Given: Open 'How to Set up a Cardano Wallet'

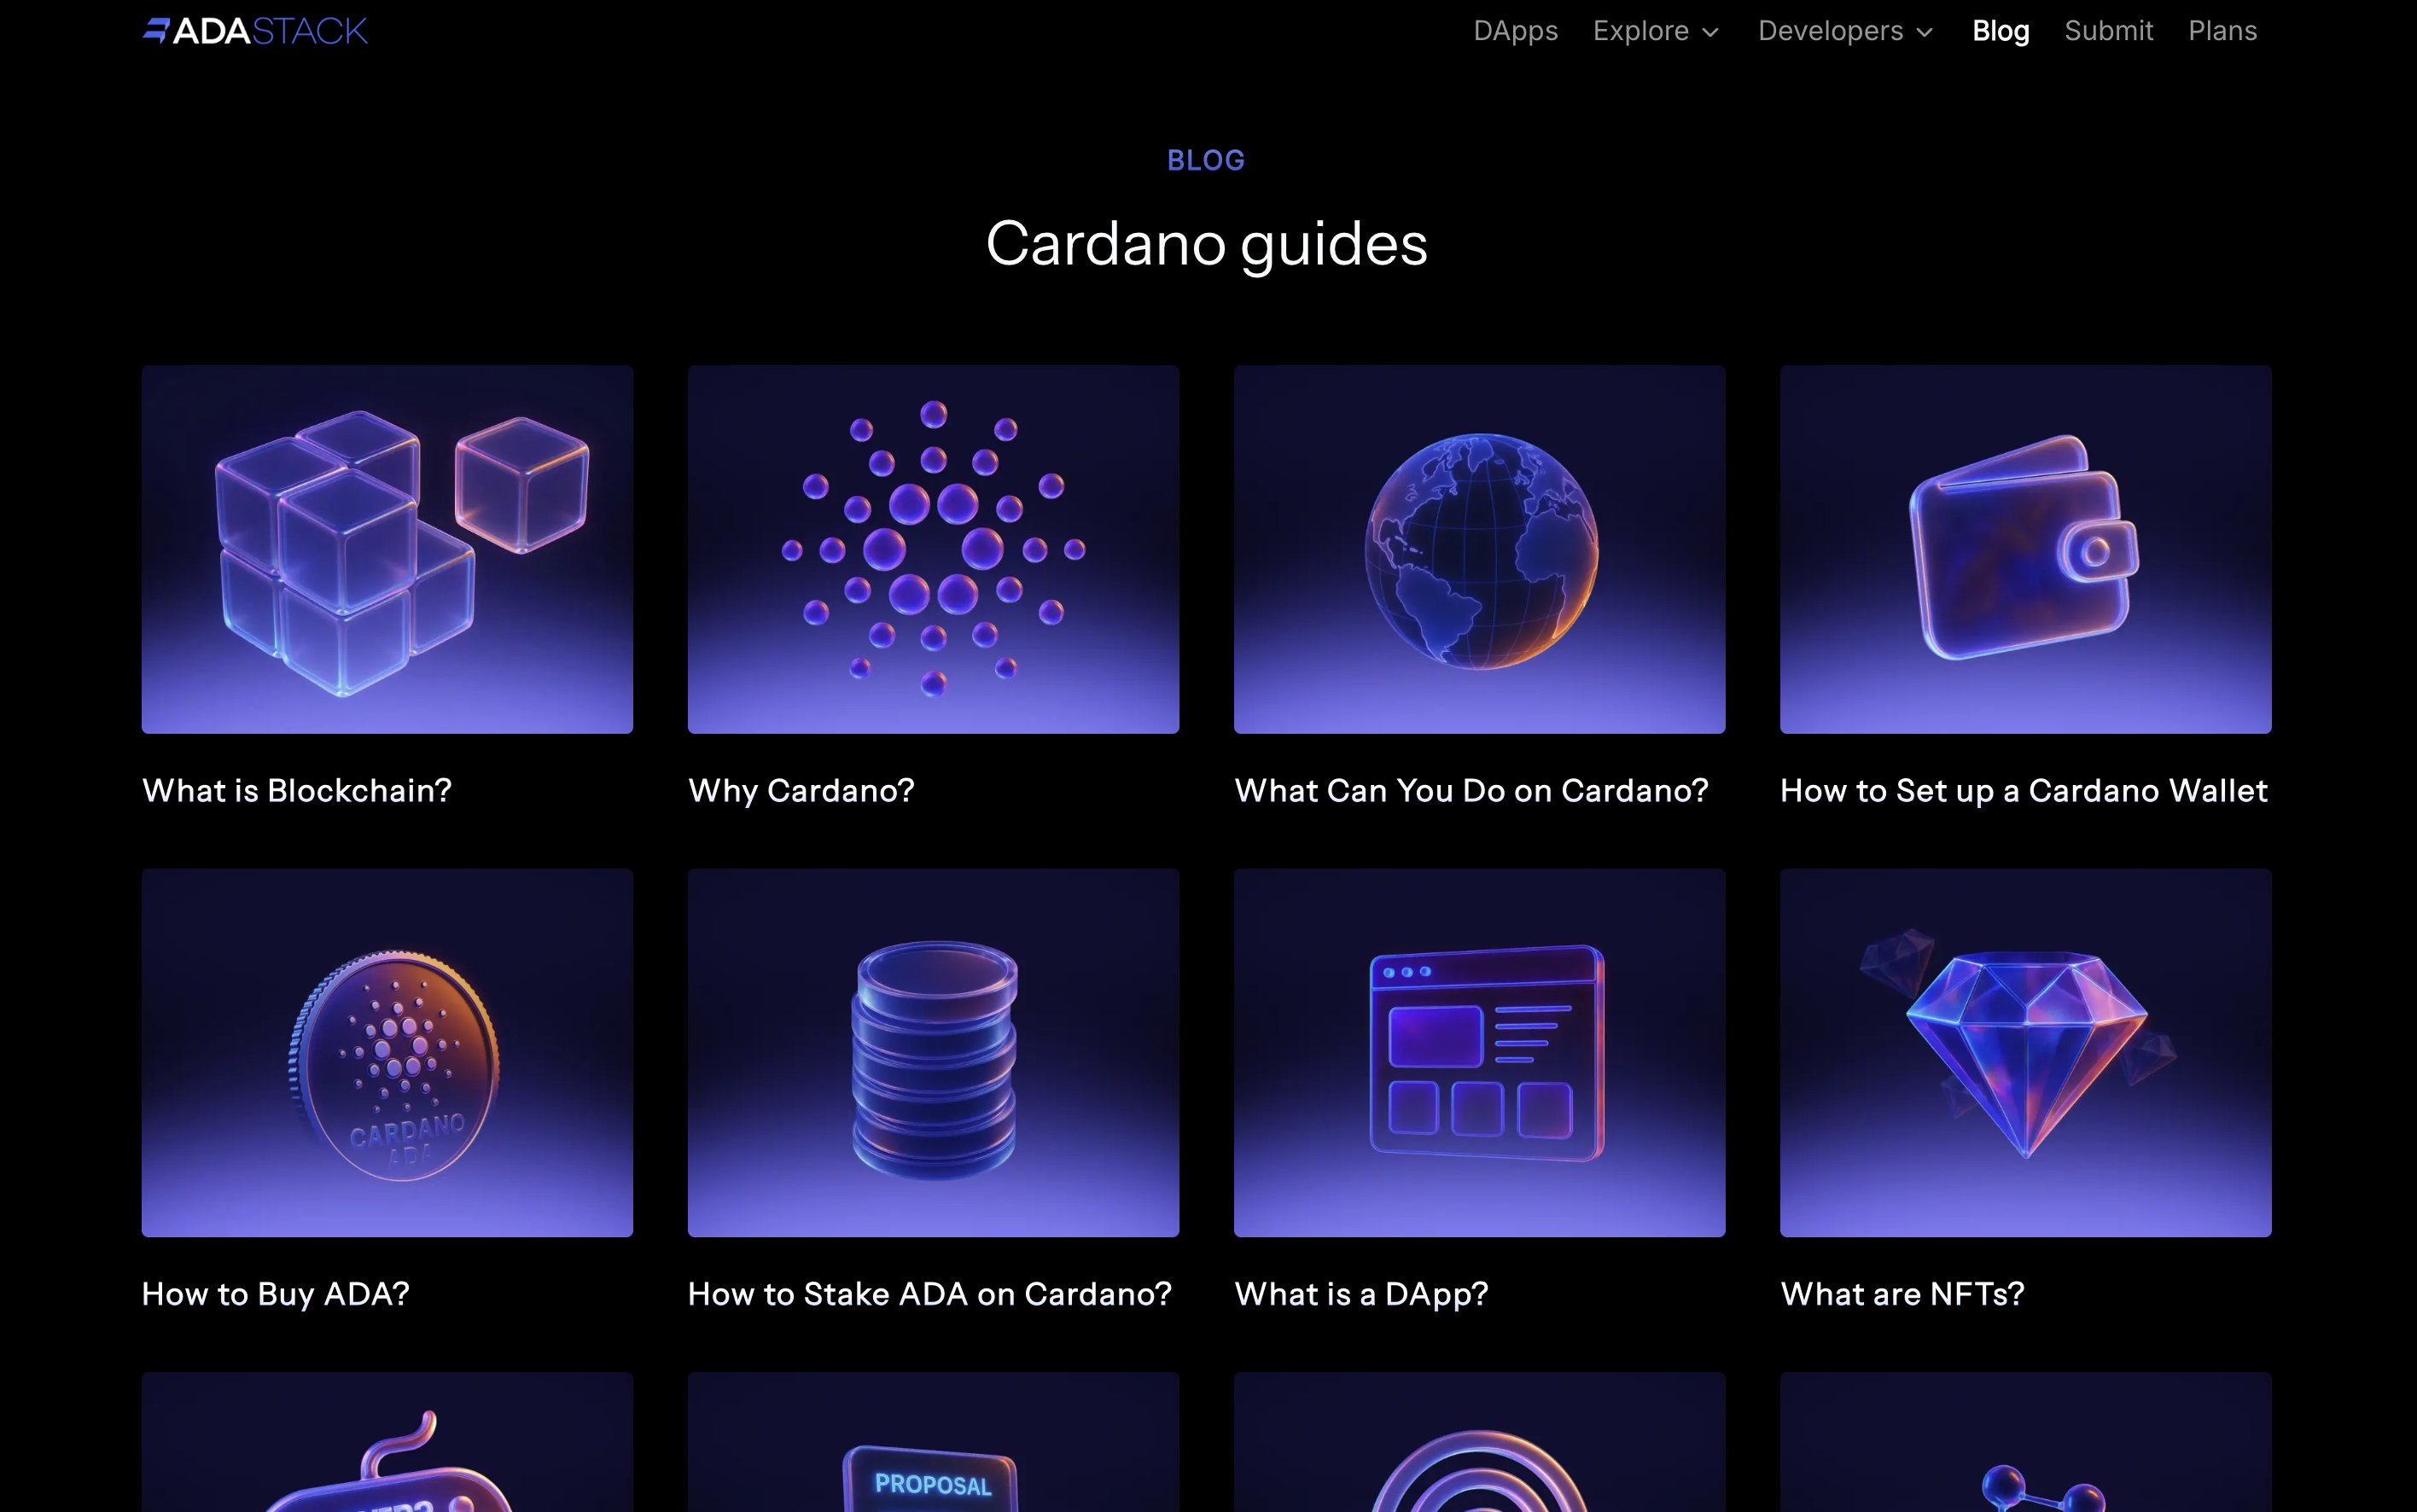Looking at the screenshot, I should pos(2024,791).
